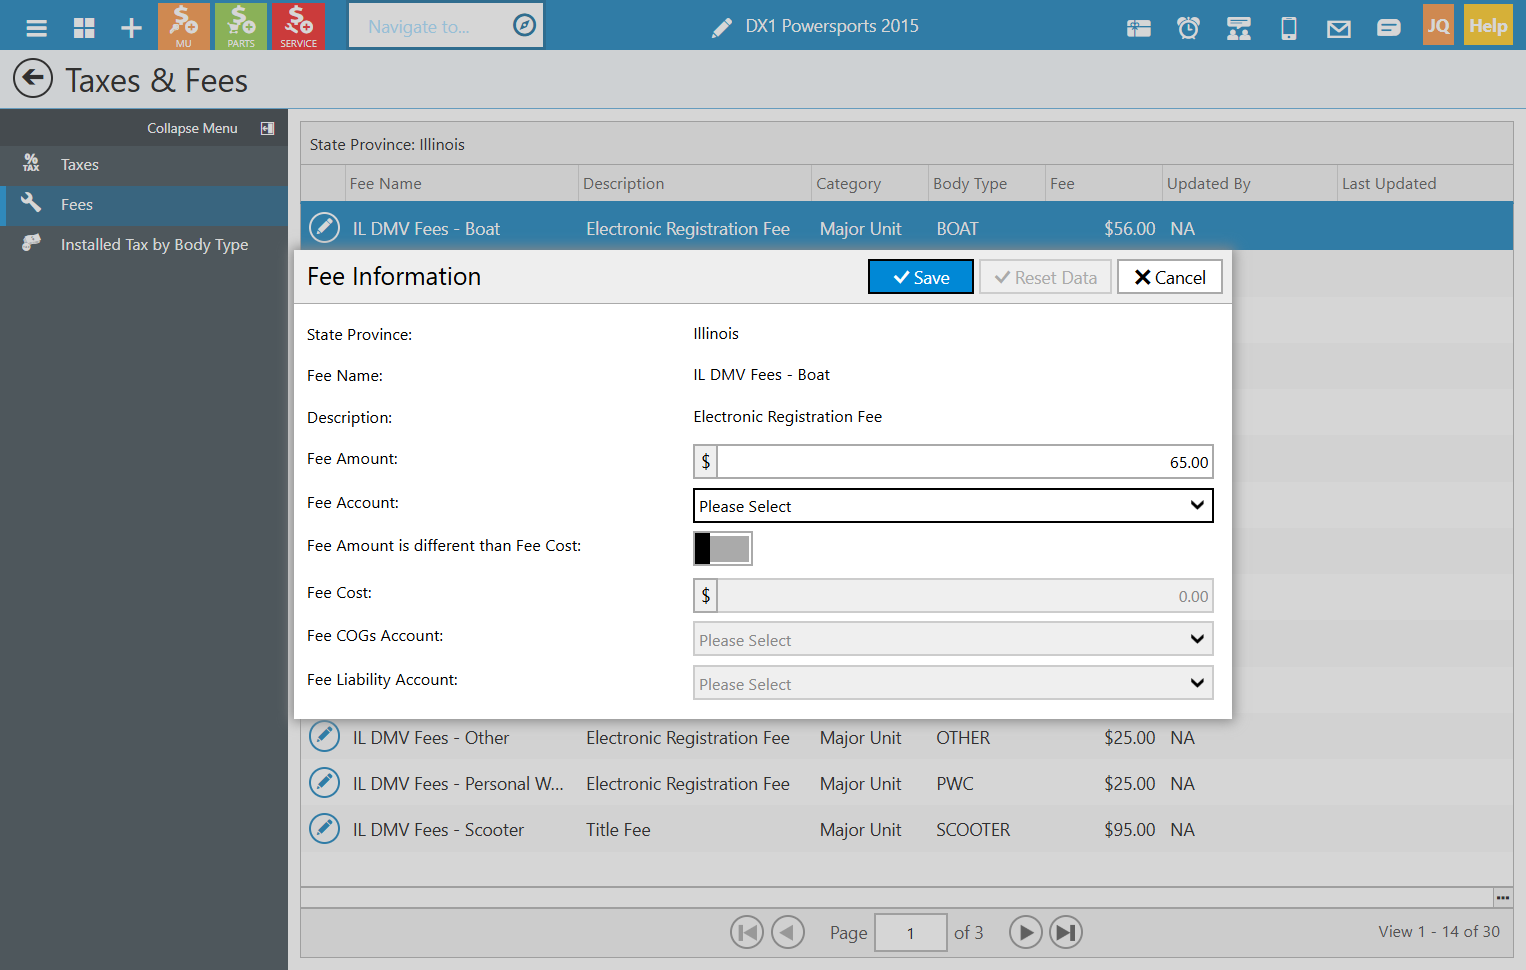The width and height of the screenshot is (1526, 970).
Task: Select Fees in the side menu
Action: (144, 205)
